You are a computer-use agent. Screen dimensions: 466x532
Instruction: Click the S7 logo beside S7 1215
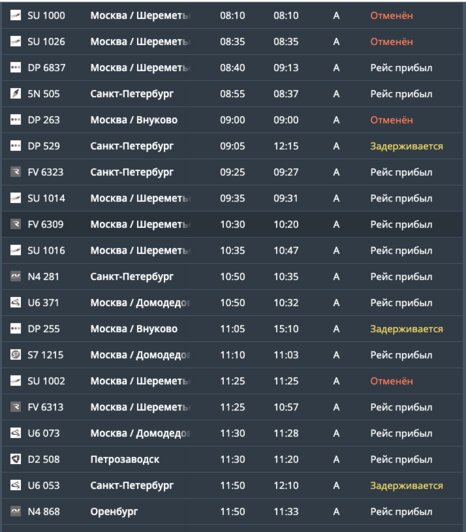pyautogui.click(x=15, y=355)
